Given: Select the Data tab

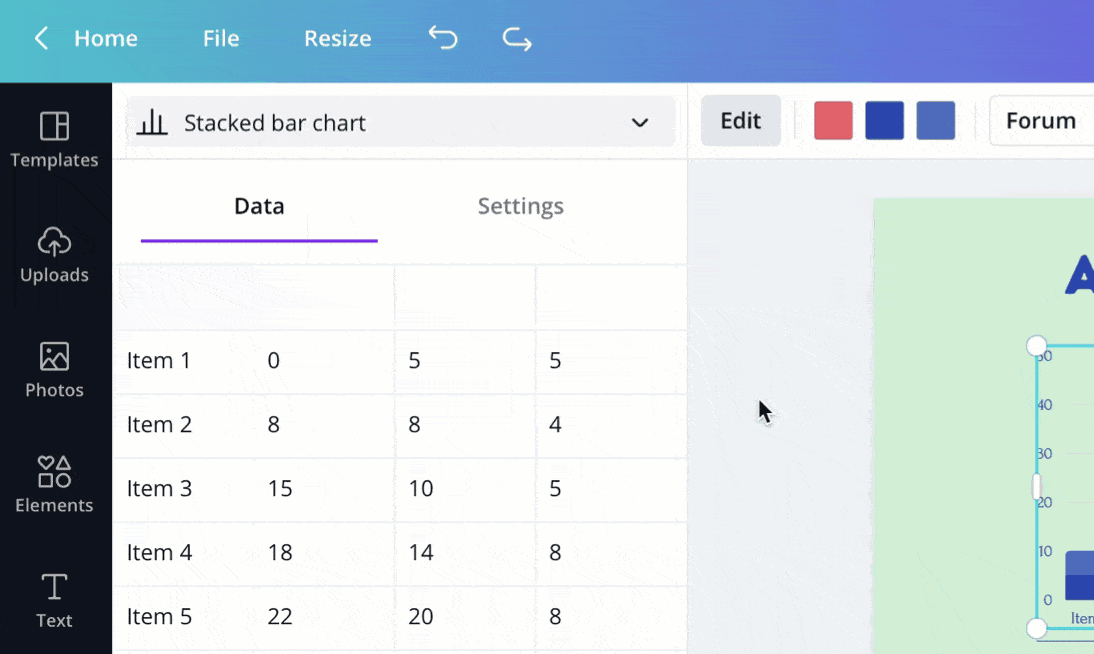Looking at the screenshot, I should [258, 206].
